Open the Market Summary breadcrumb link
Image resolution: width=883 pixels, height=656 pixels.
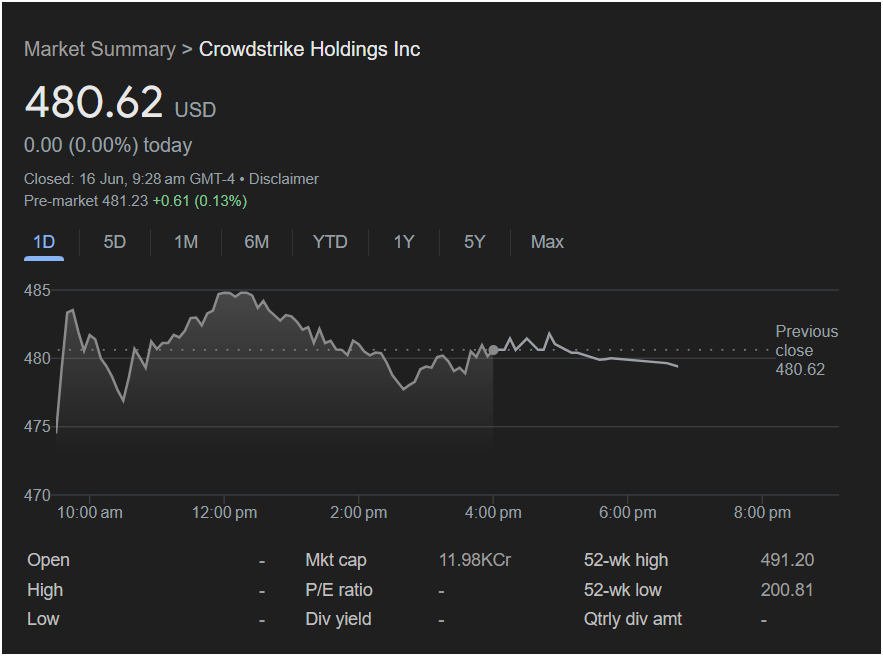(x=100, y=49)
